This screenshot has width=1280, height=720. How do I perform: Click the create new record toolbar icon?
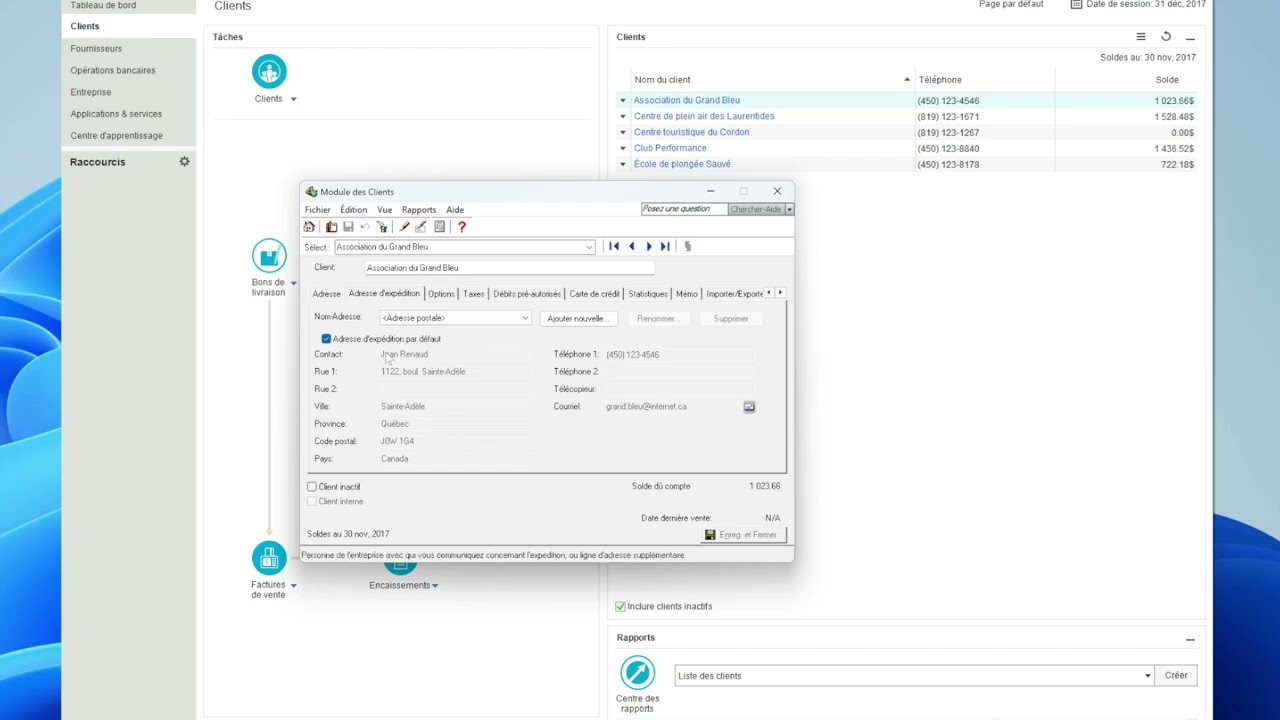click(331, 227)
